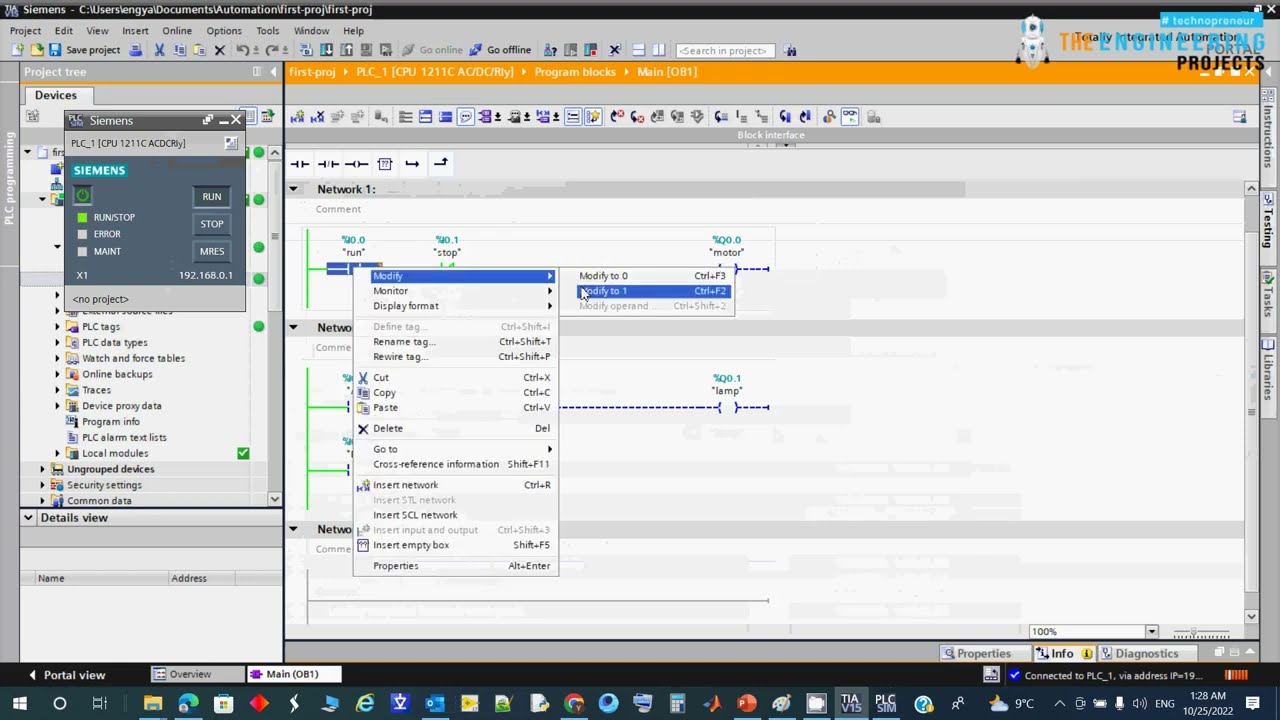Expand Ungrouped devices tree node
Screen dimensions: 1280x720
pos(43,469)
